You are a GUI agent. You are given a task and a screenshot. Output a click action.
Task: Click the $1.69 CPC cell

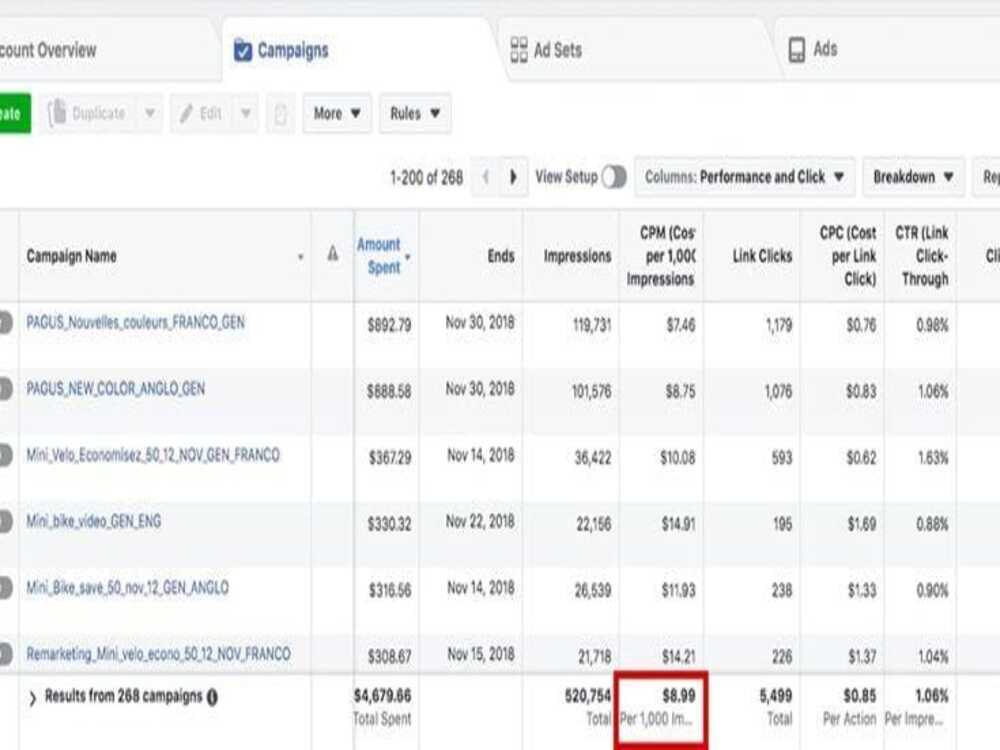tap(862, 525)
